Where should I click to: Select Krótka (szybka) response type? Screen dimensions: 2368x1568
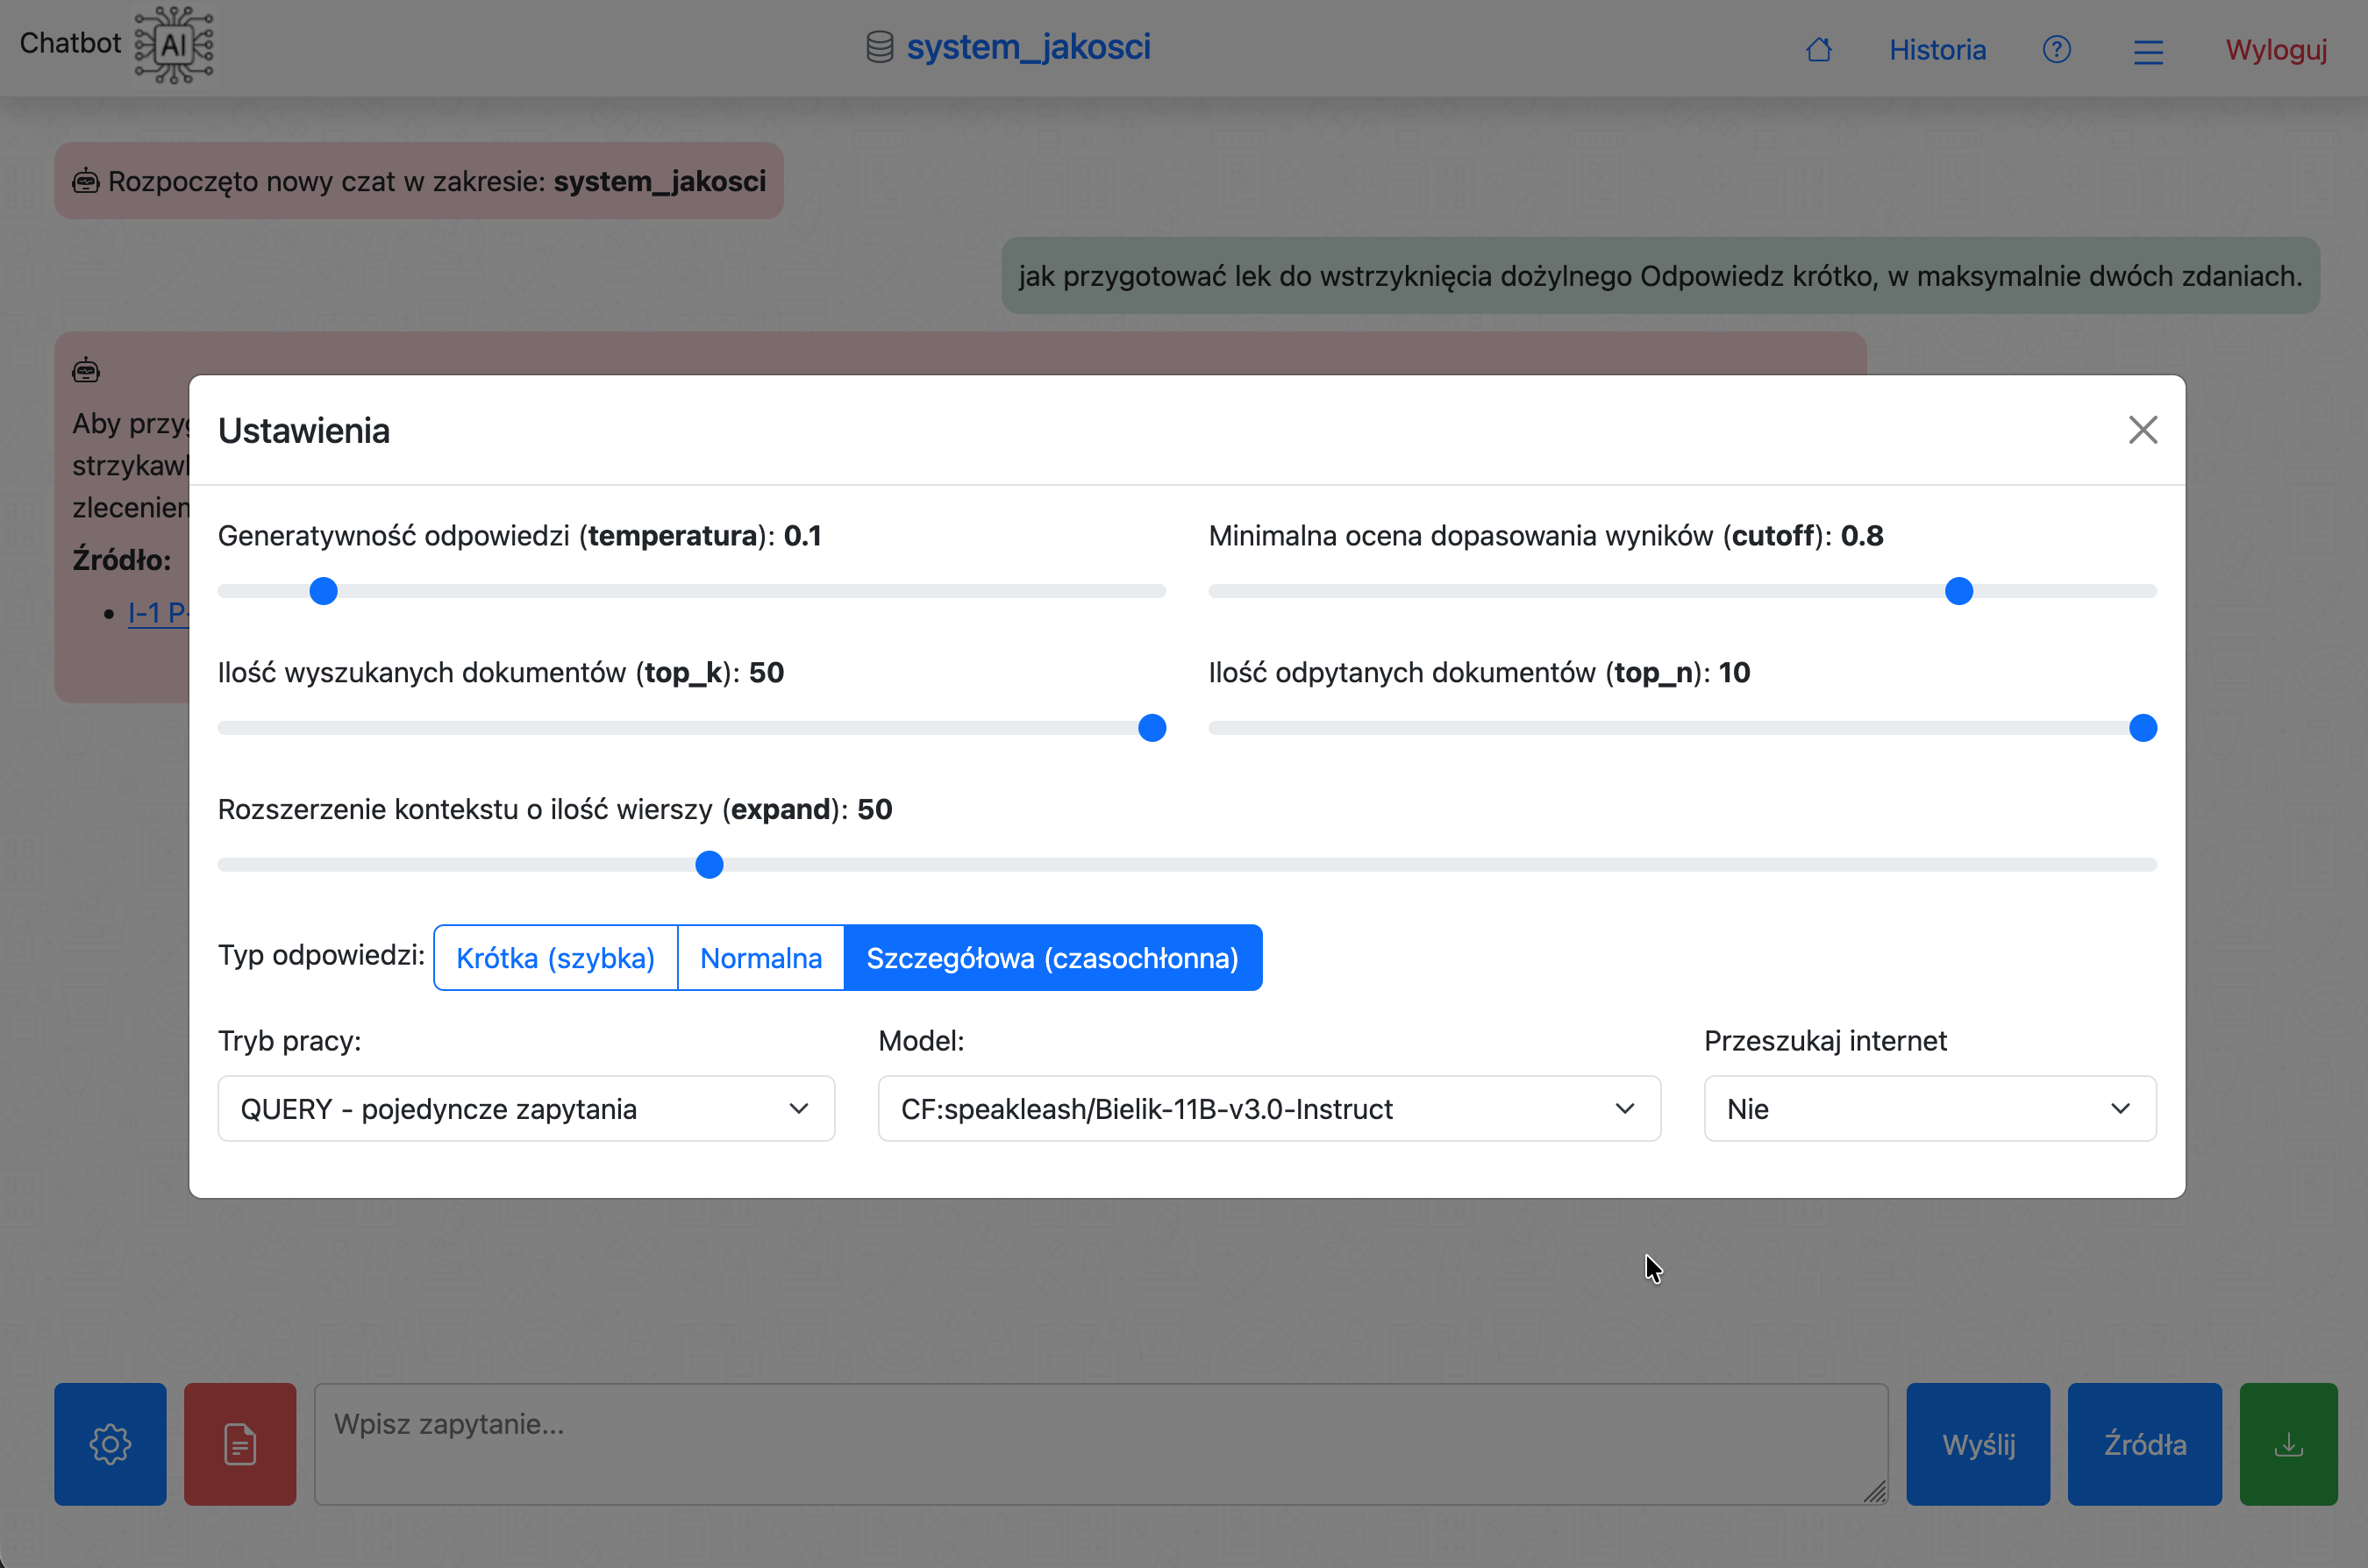point(555,957)
